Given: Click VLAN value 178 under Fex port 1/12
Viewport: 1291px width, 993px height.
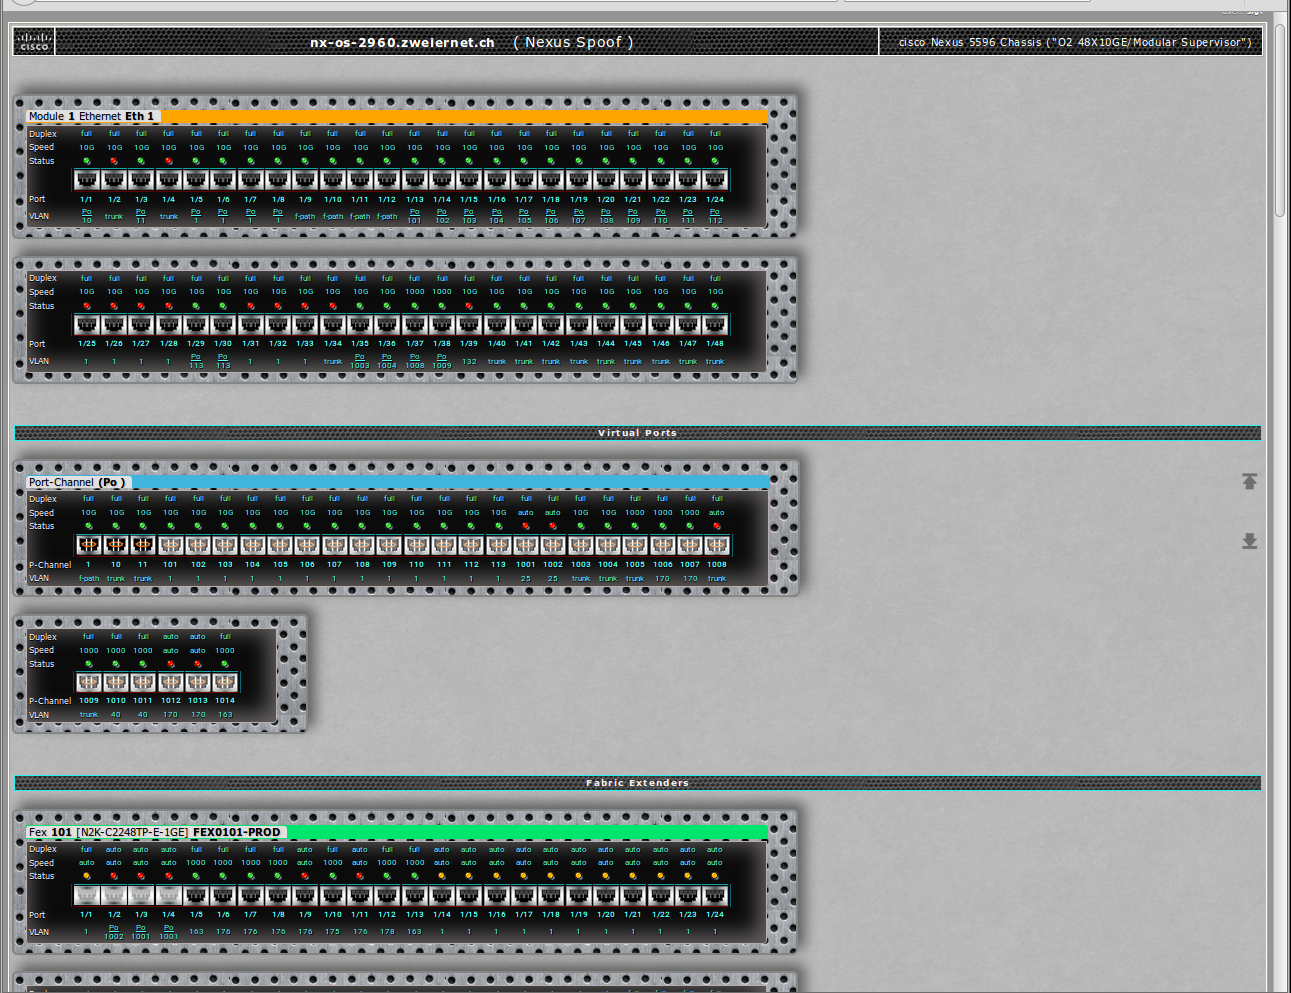Looking at the screenshot, I should tap(387, 932).
